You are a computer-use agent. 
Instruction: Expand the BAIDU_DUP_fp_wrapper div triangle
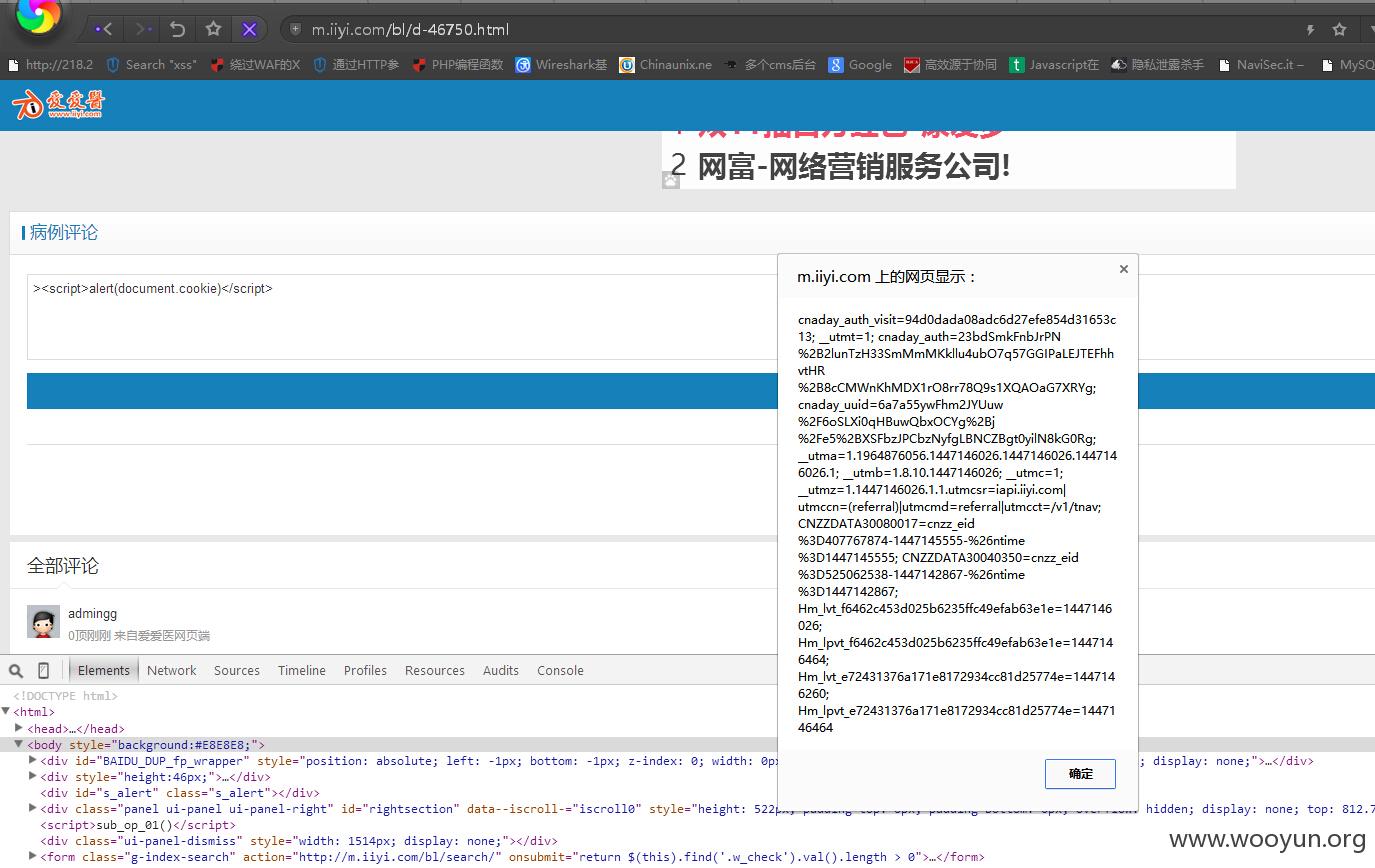pos(33,760)
